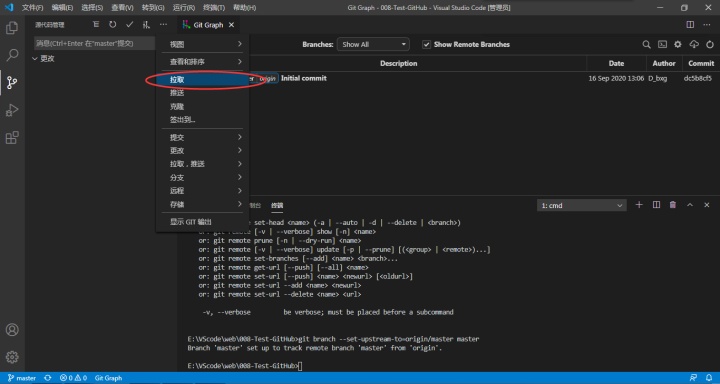Open the 帮助(H) menu
This screenshot has height=384, width=720.
pos(244,8)
